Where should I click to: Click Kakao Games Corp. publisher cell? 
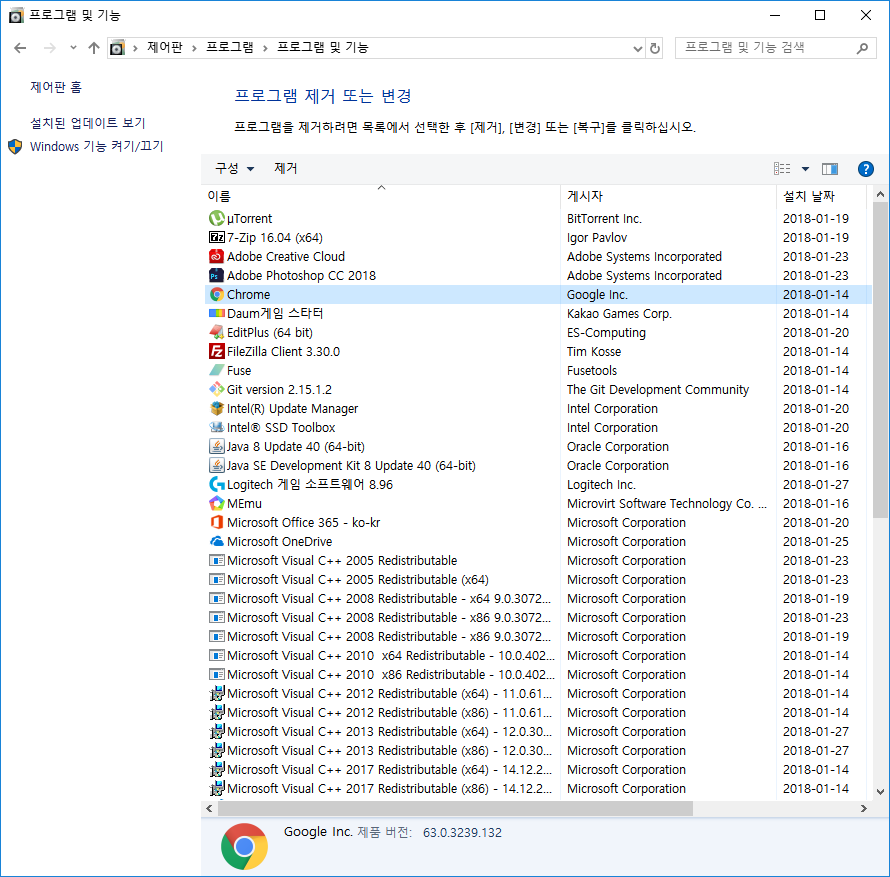pyautogui.click(x=619, y=313)
